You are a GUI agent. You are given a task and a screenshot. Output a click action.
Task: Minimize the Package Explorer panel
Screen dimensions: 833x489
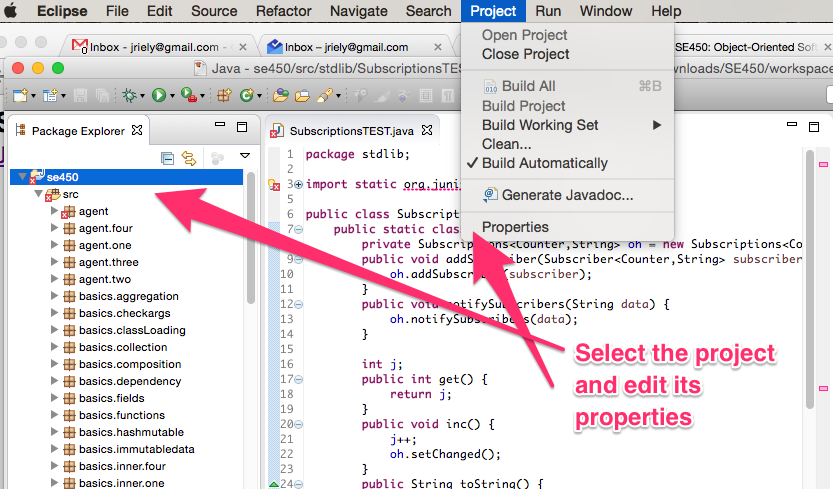219,128
